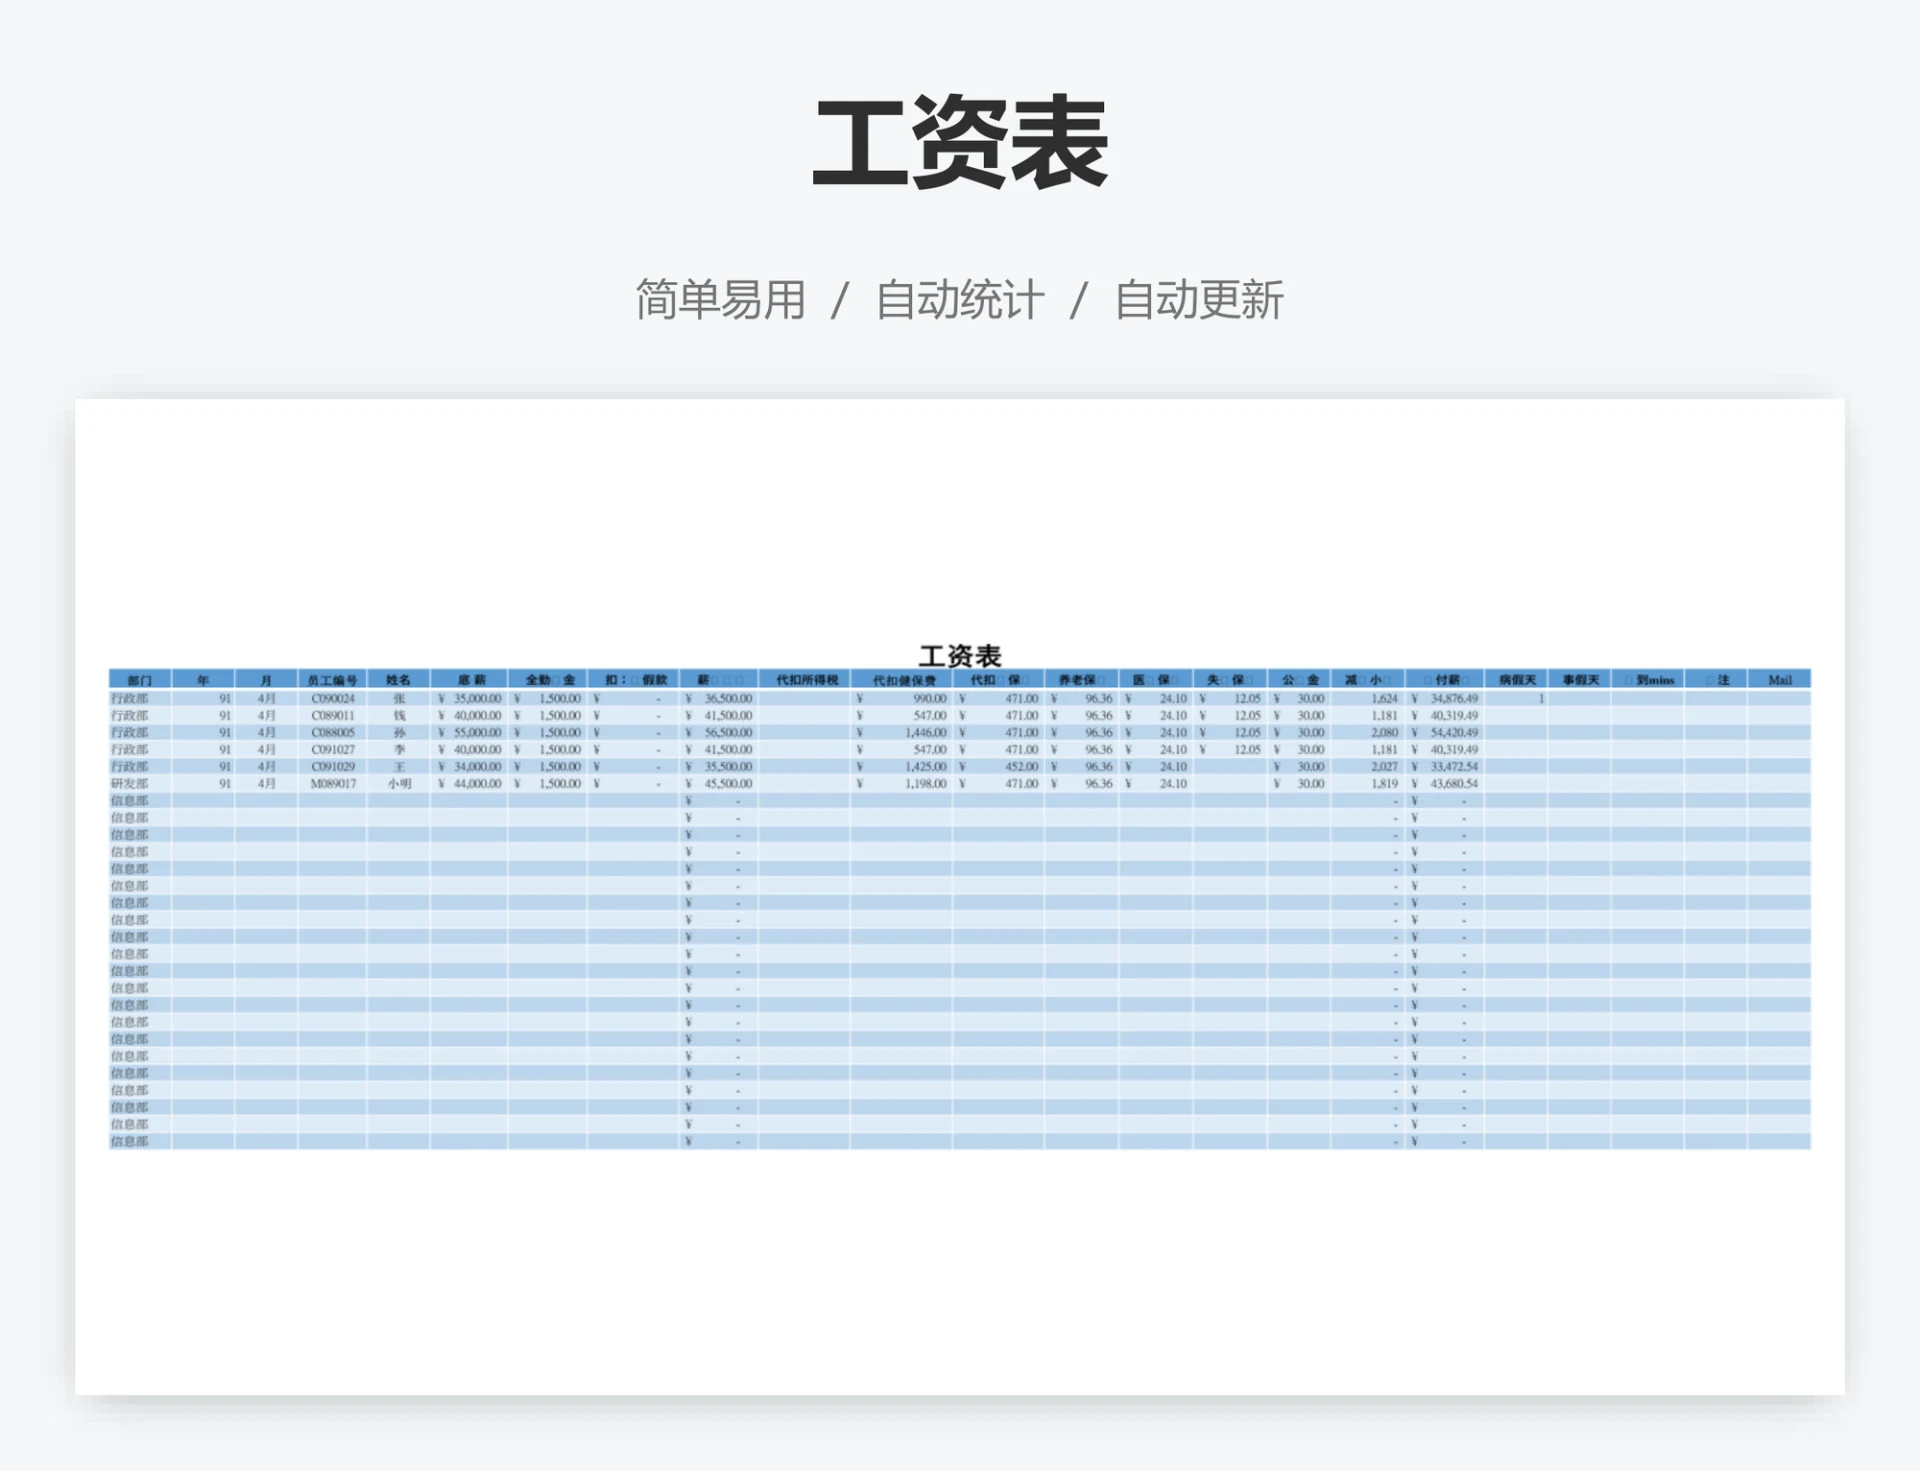
Task: Select the 部门 column header
Action: point(137,680)
